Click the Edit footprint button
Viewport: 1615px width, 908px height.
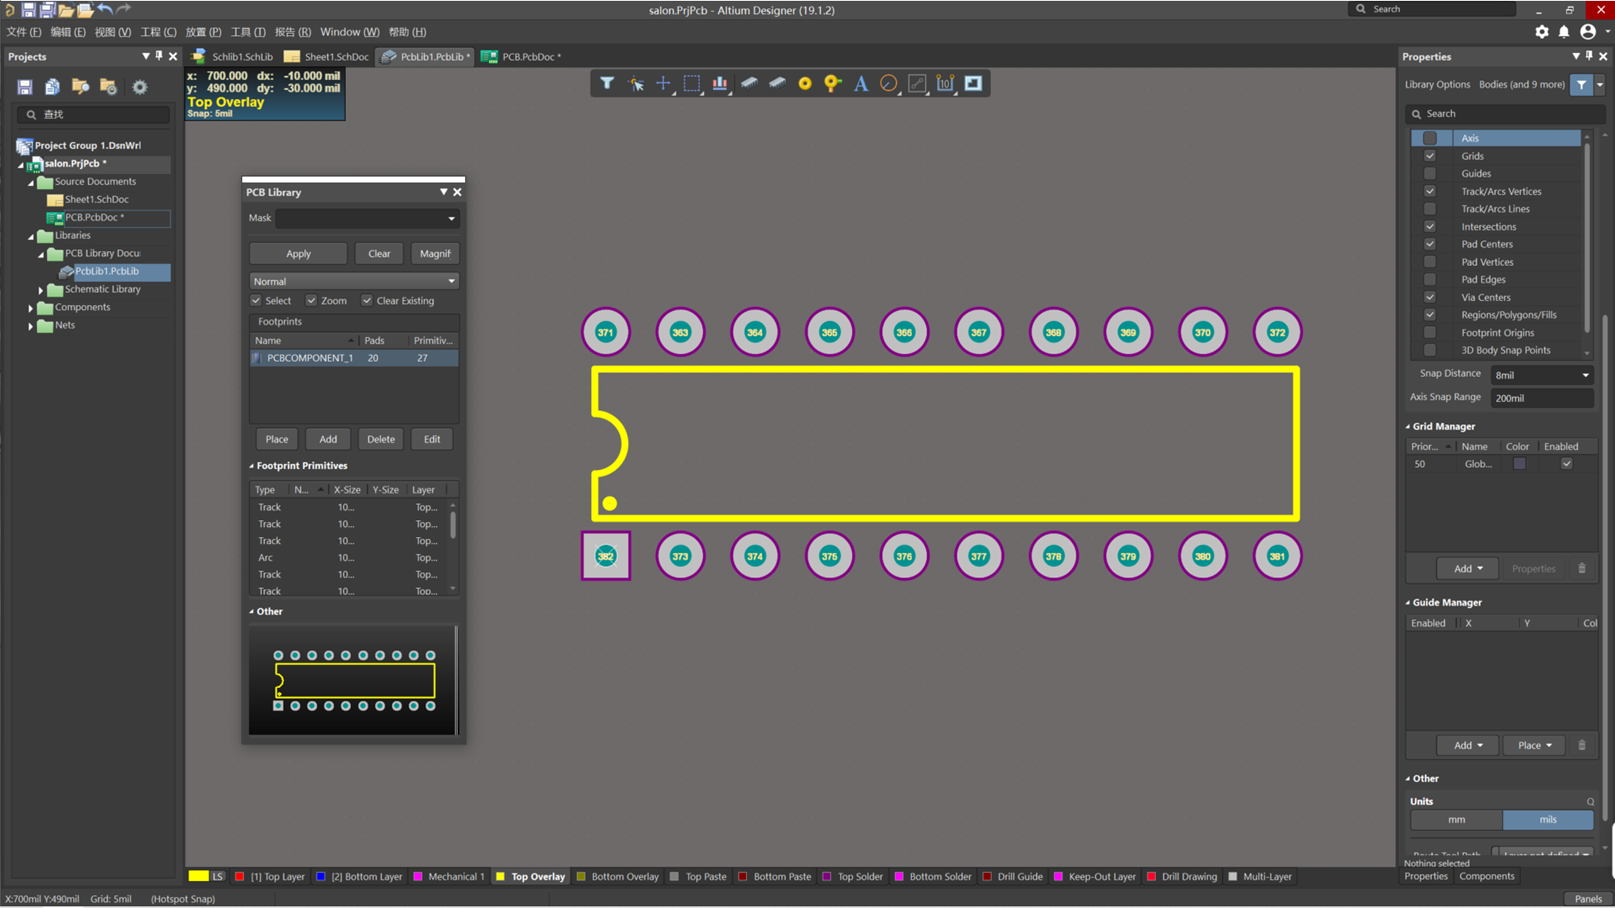pos(432,439)
